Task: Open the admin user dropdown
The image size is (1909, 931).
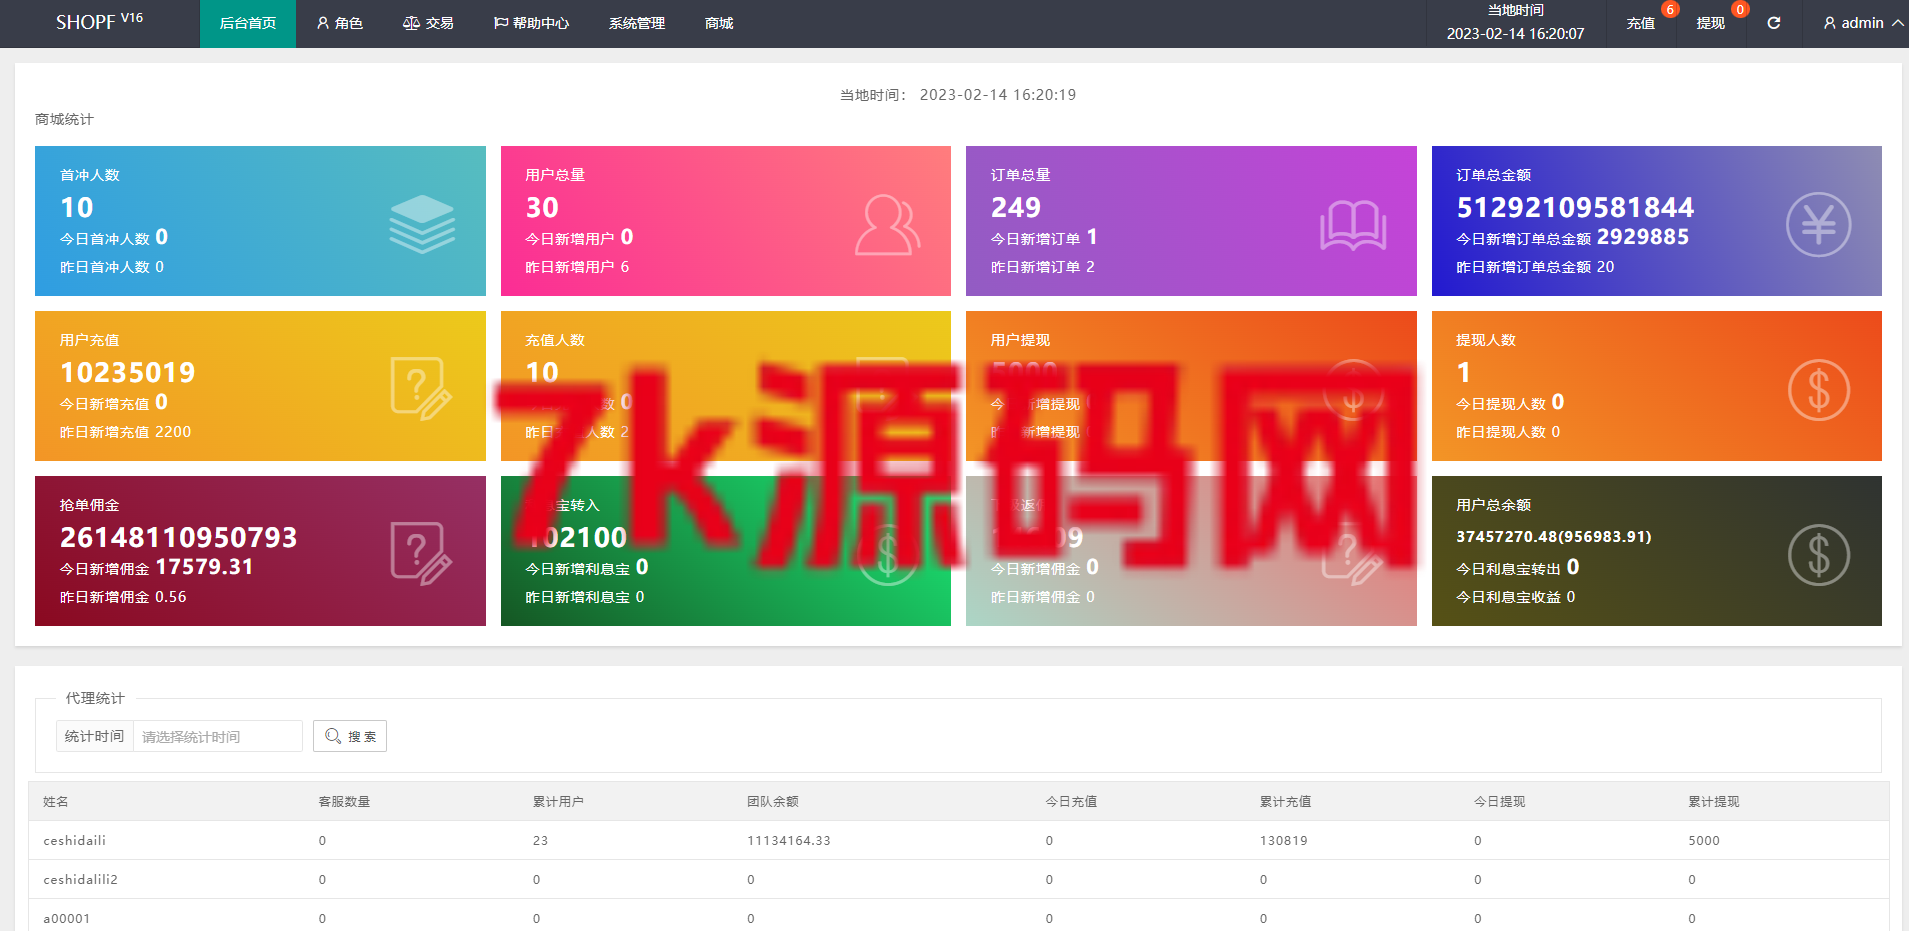Action: click(x=1863, y=23)
